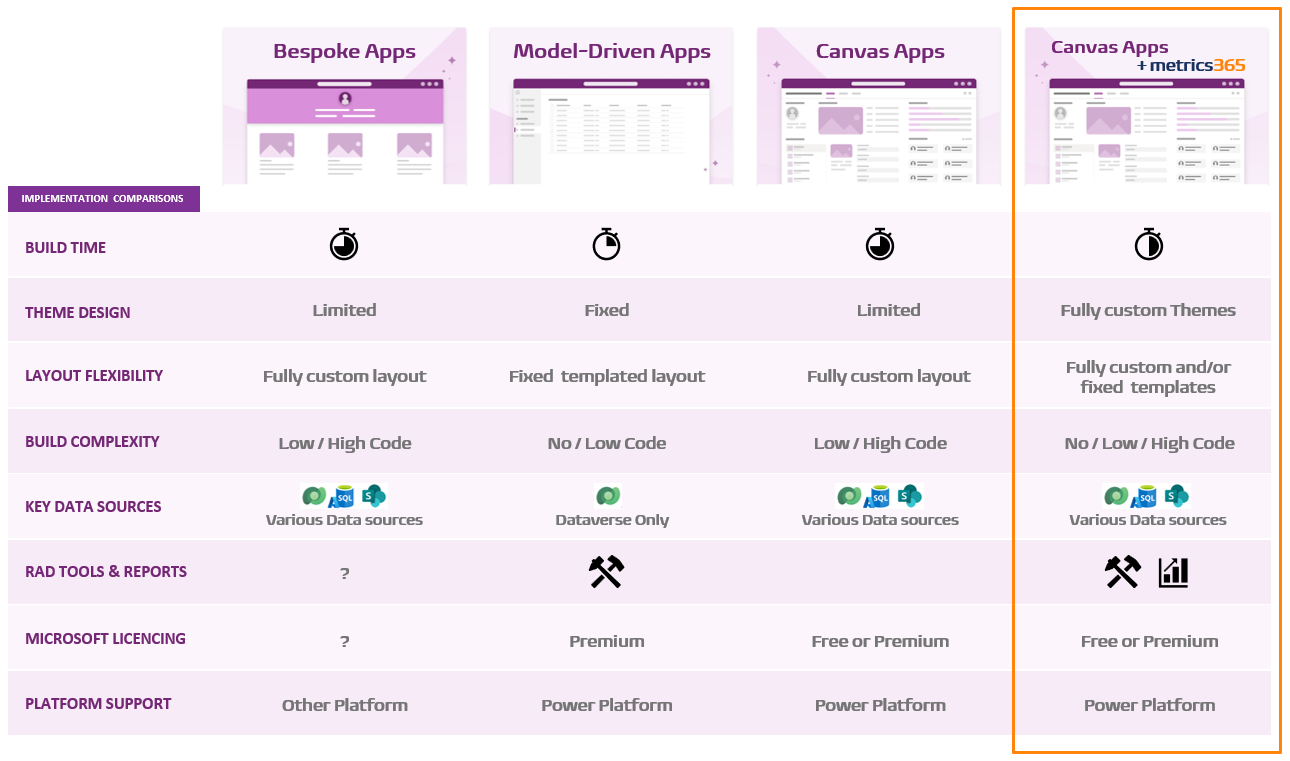
Task: Click the metrics365 logo
Action: click(1191, 65)
